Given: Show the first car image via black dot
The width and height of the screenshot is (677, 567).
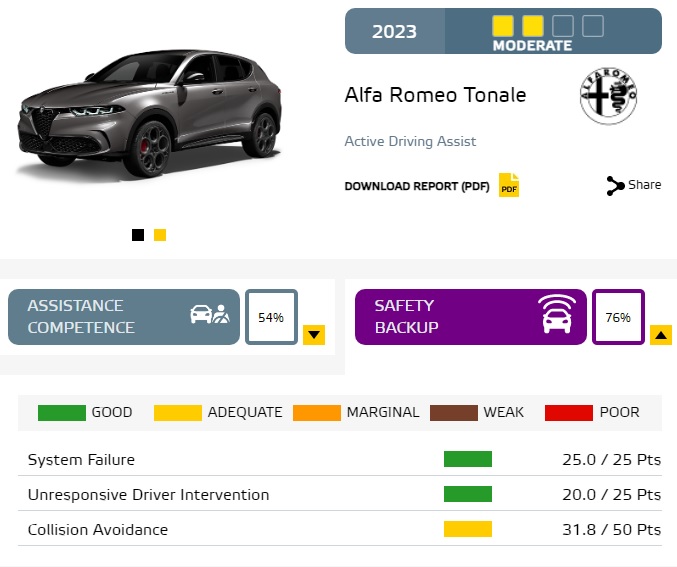Looking at the screenshot, I should coord(138,235).
